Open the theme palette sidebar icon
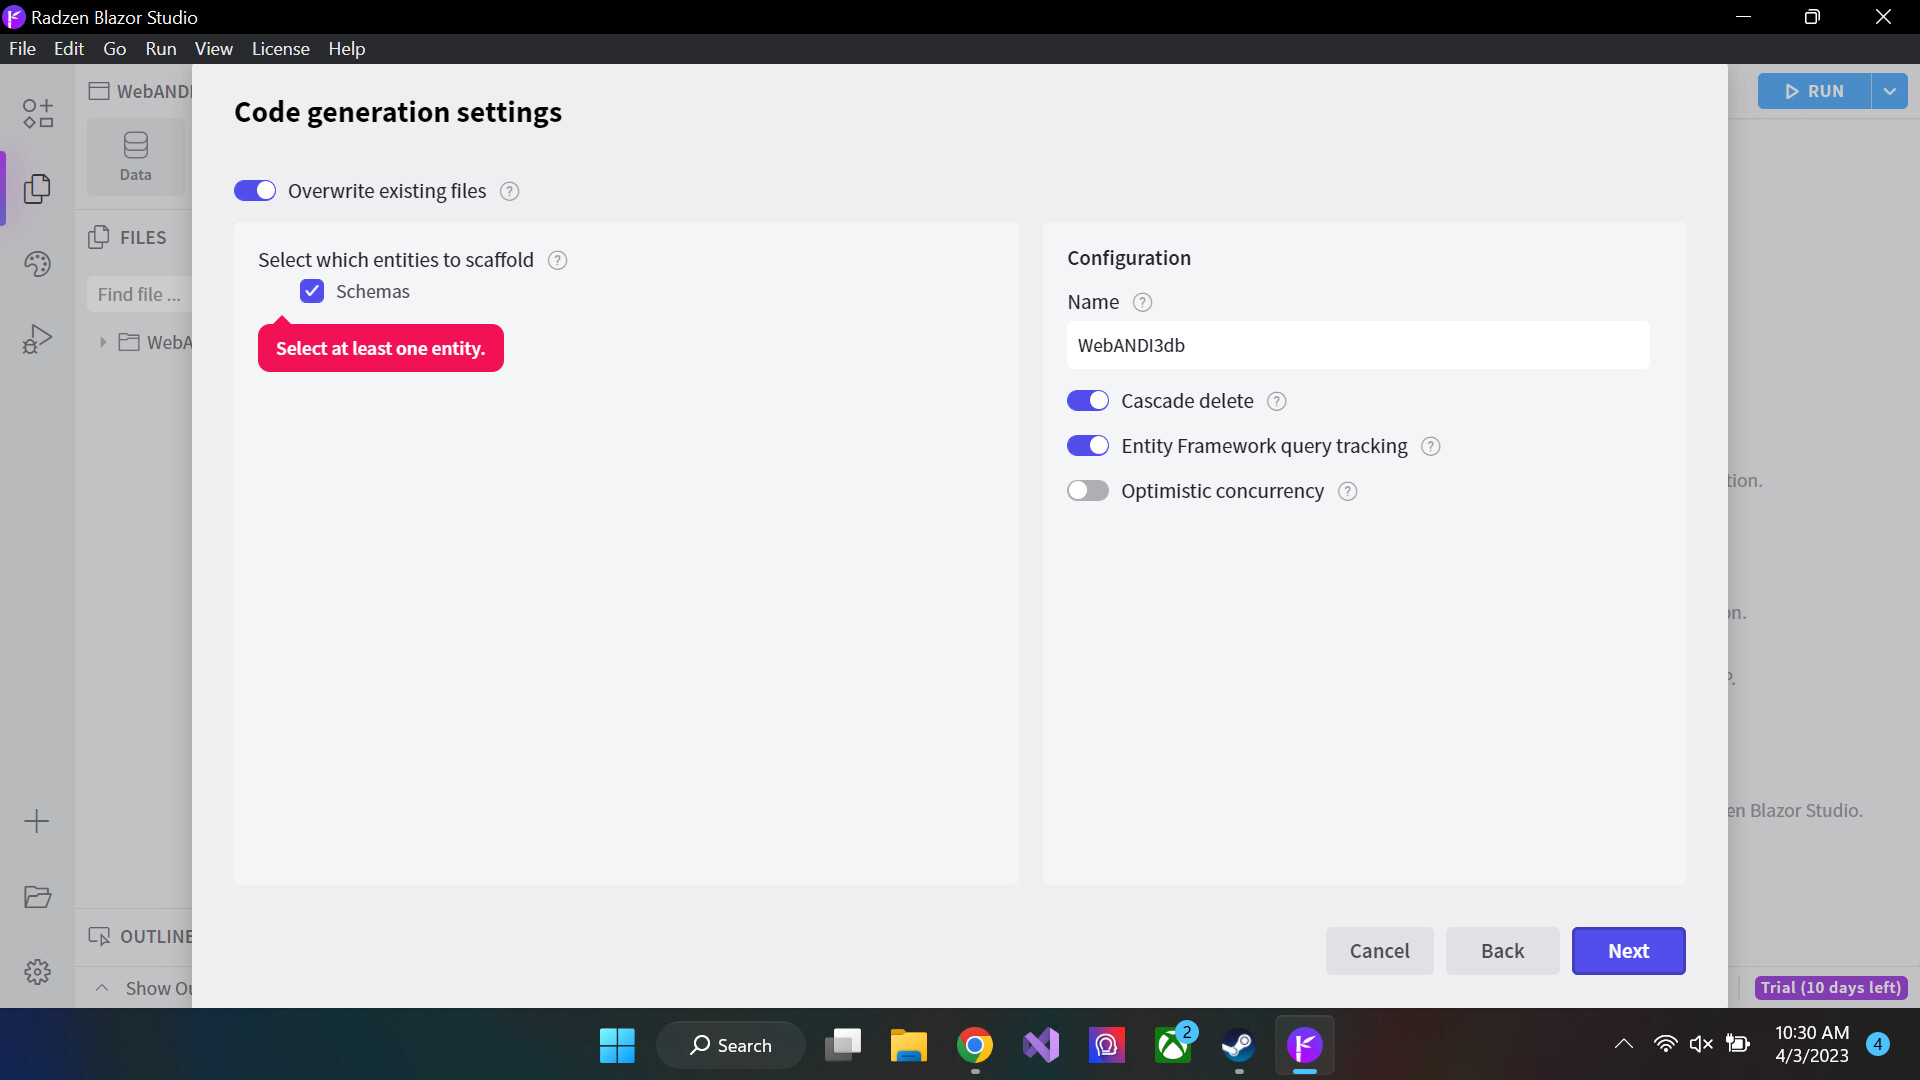 tap(37, 264)
